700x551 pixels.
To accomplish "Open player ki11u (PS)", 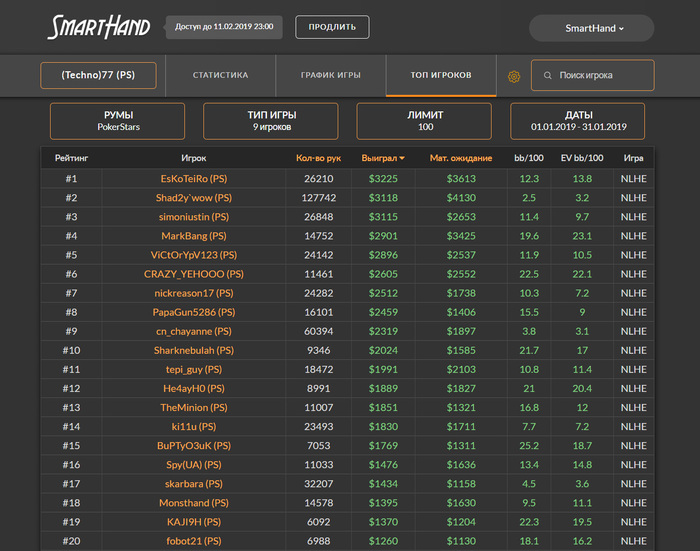I will 194,427.
